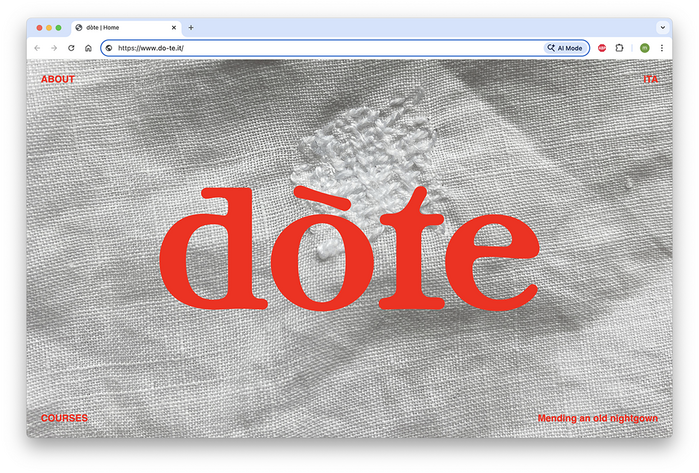Click the browser forward arrow
Viewport: 699px width, 473px height.
tap(54, 48)
